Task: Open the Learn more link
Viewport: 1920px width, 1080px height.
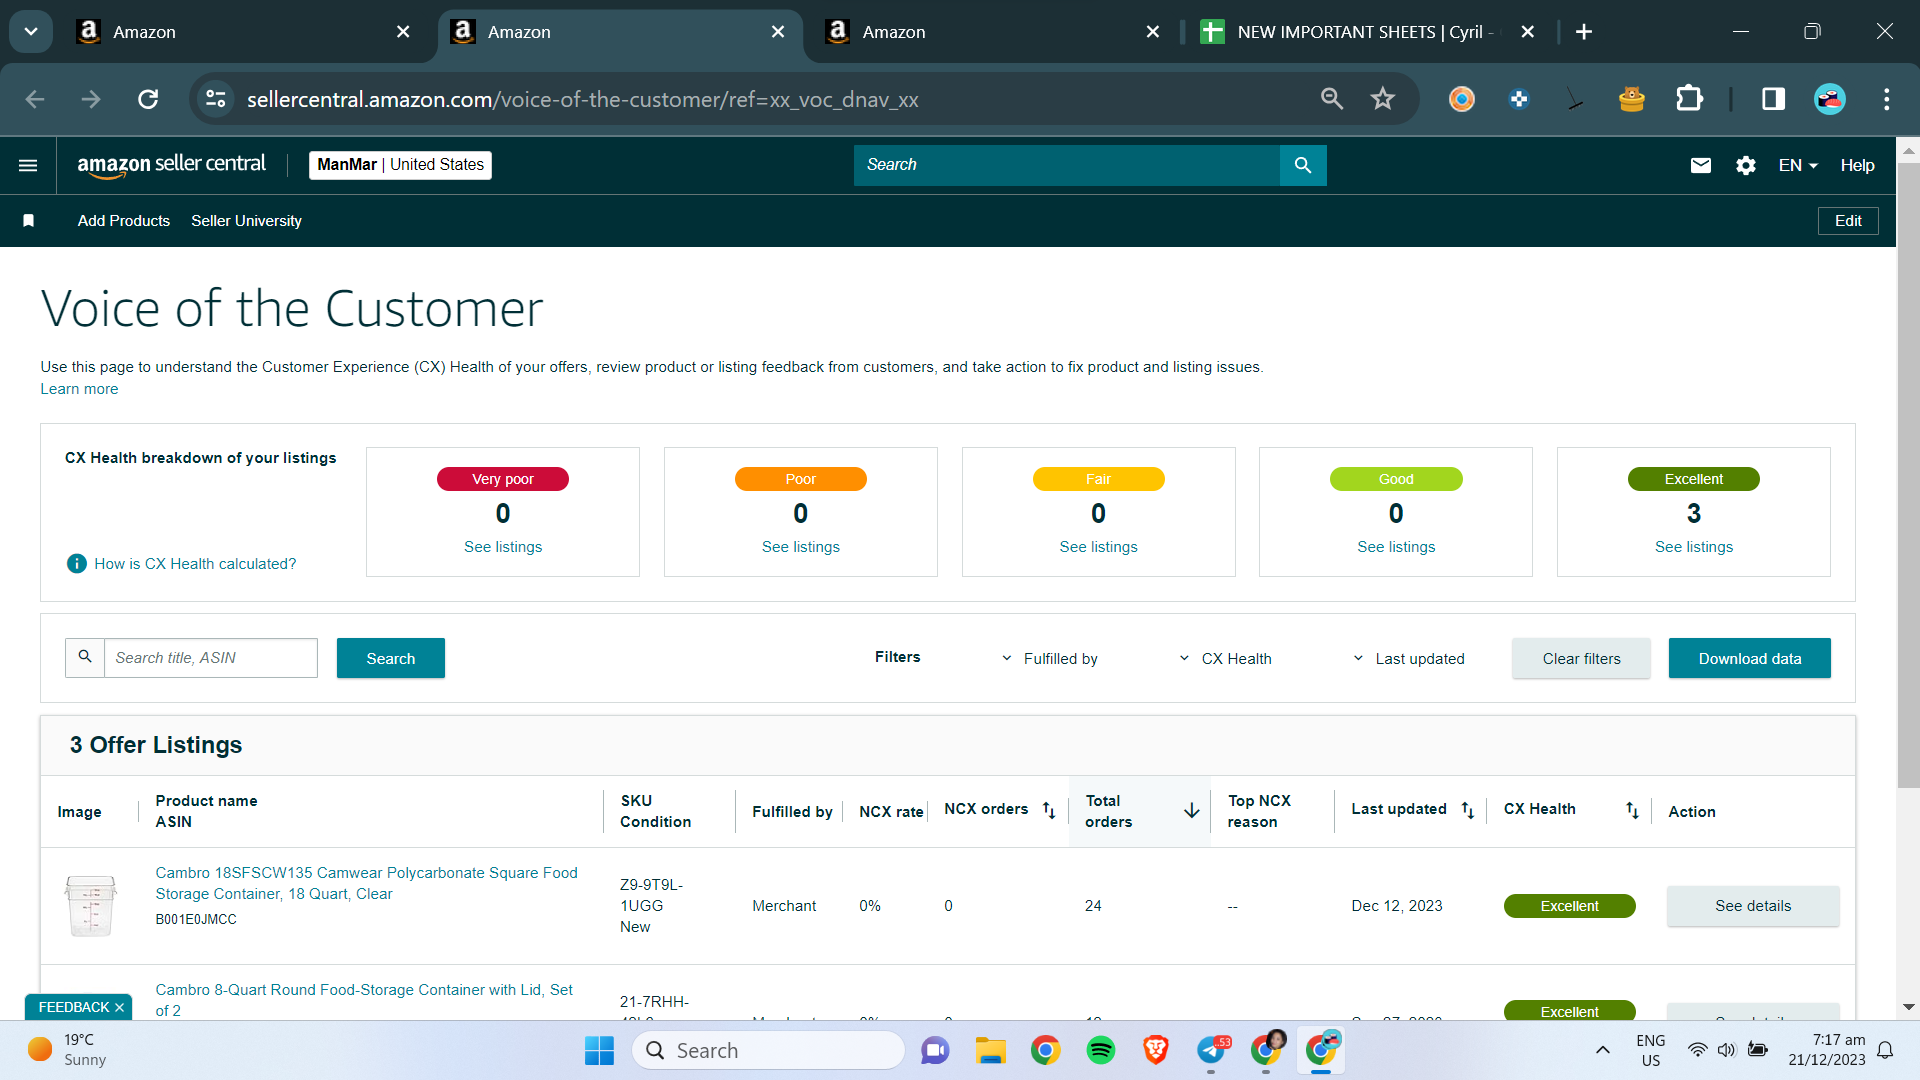Action: [79, 389]
